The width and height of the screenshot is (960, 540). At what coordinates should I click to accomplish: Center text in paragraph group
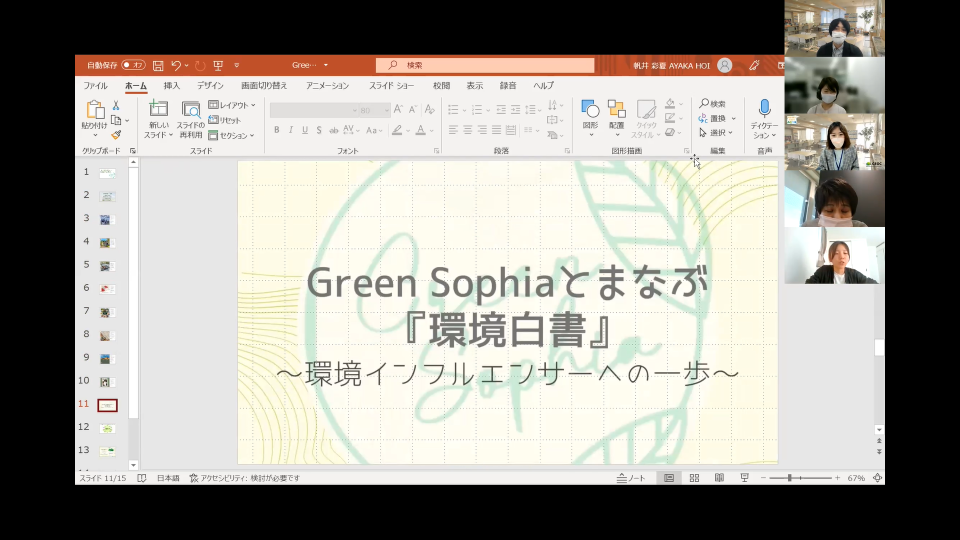click(x=468, y=130)
